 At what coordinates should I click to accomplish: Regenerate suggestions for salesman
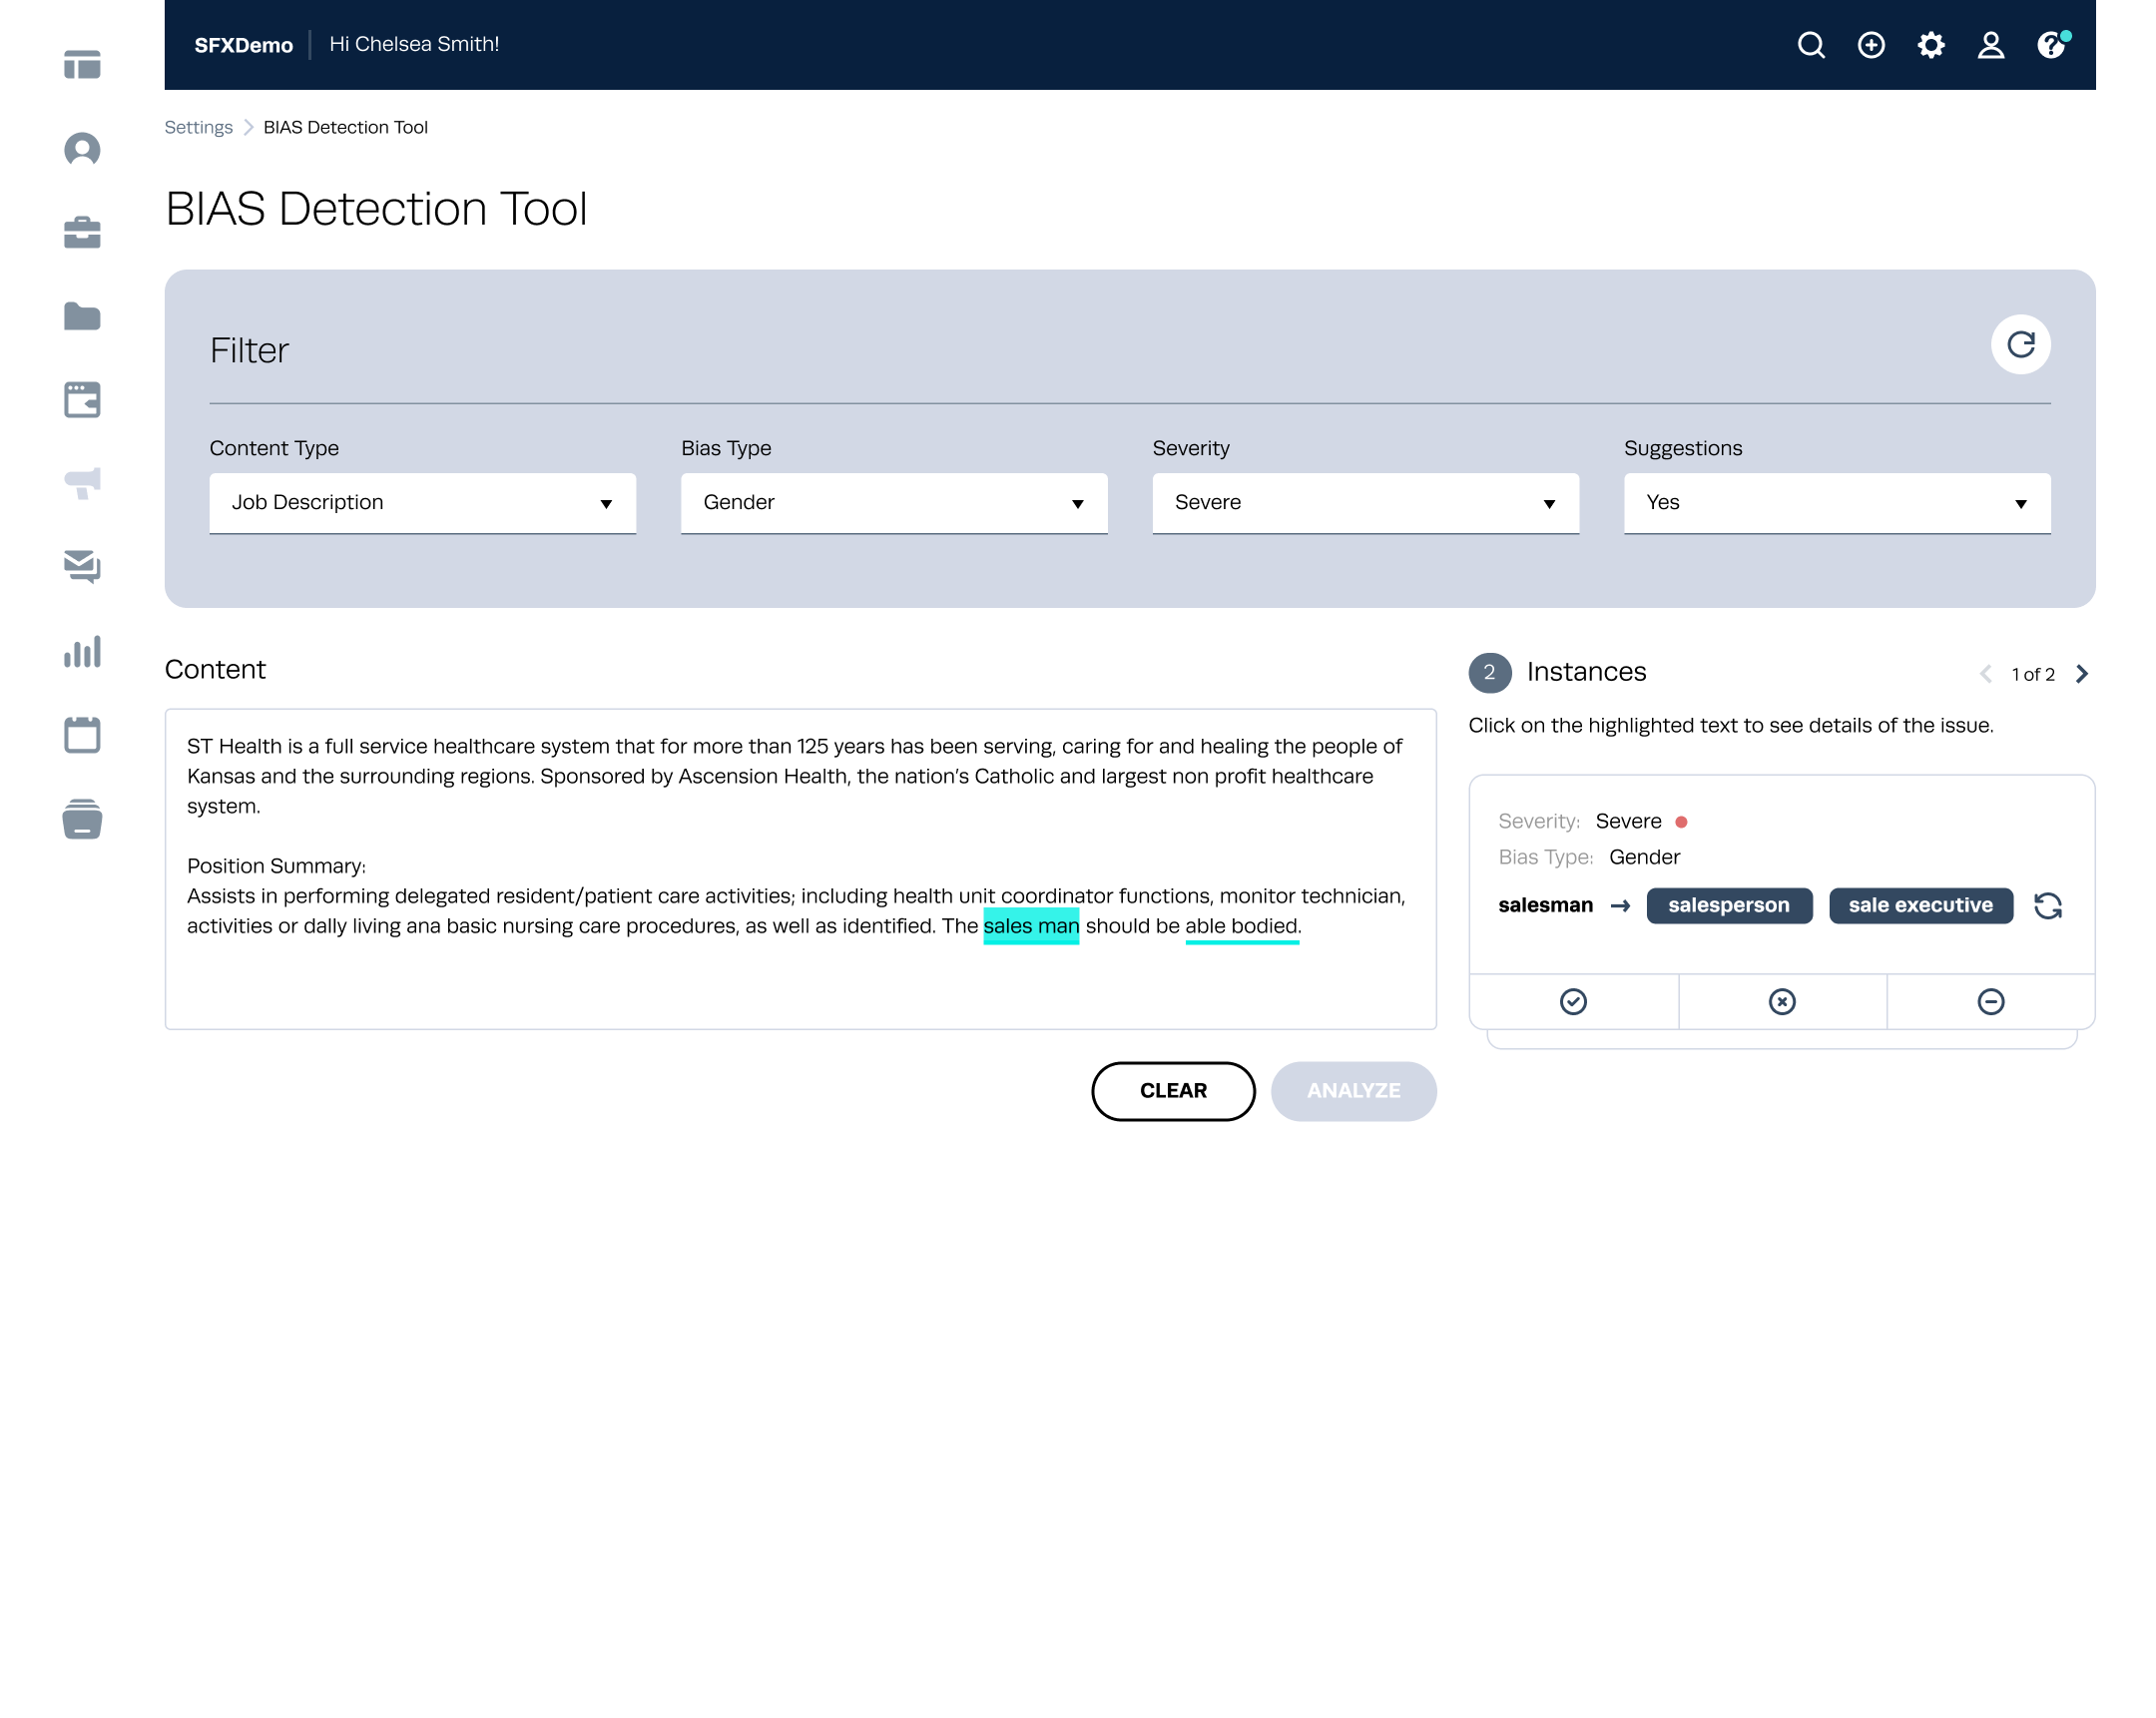[2047, 906]
